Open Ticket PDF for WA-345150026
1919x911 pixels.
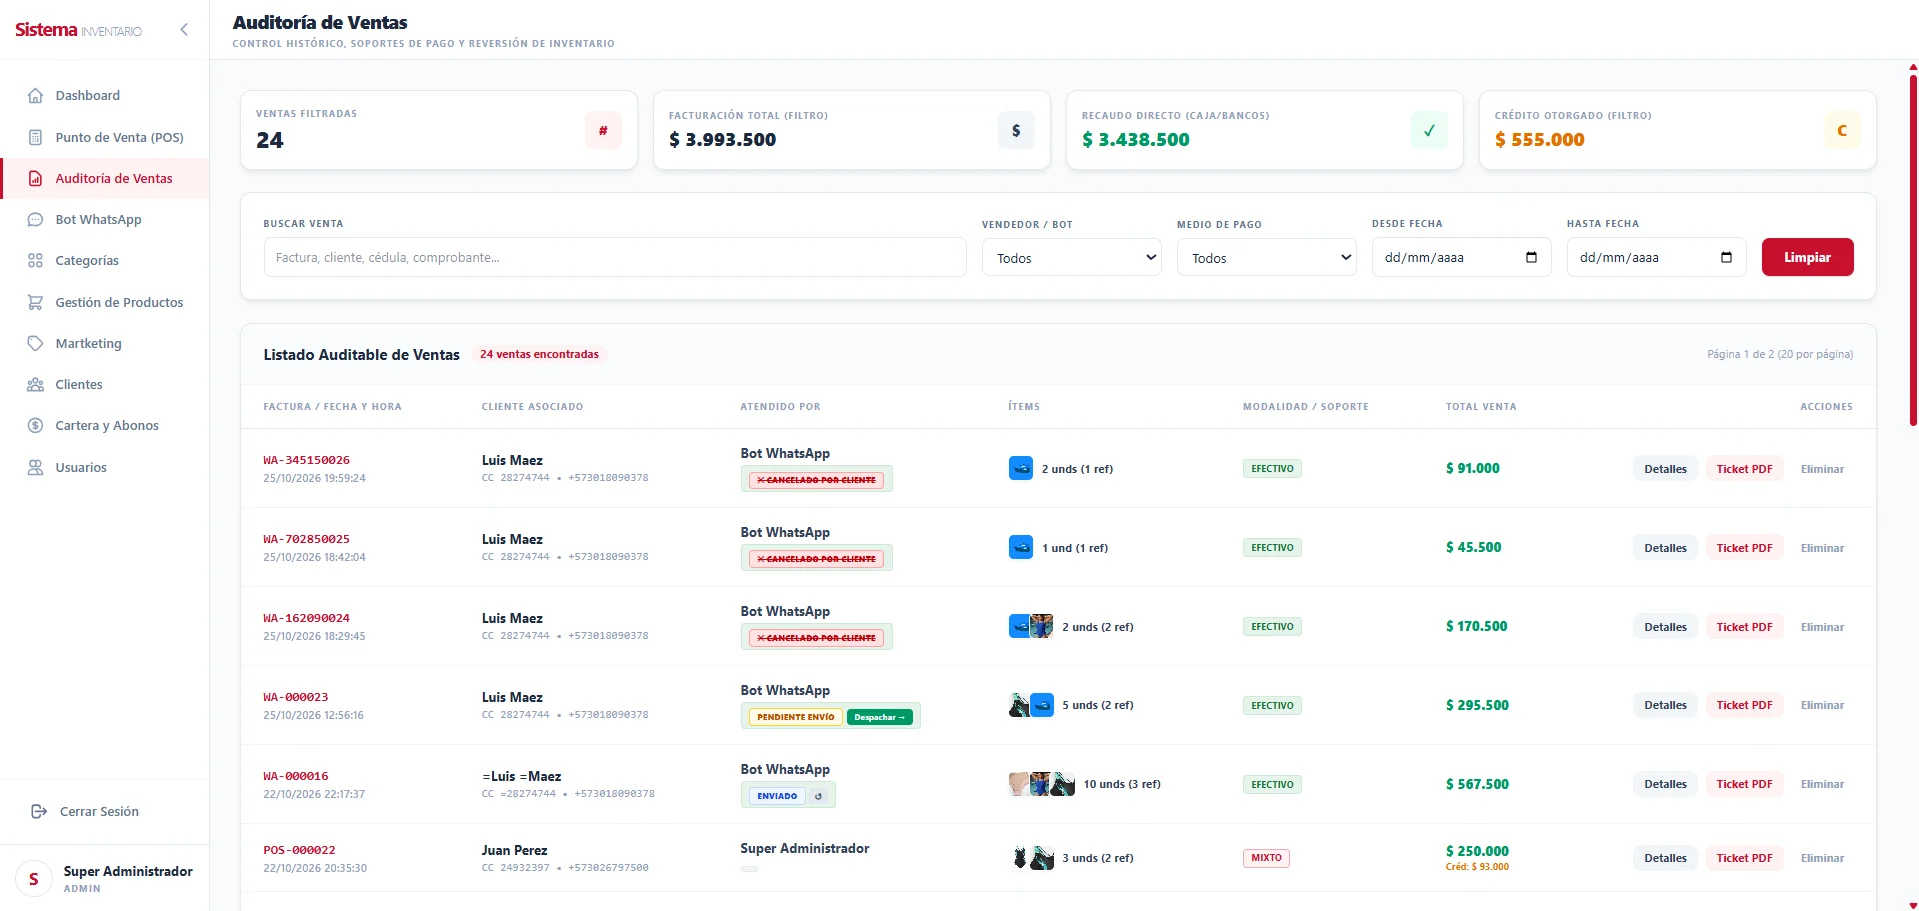(1744, 469)
